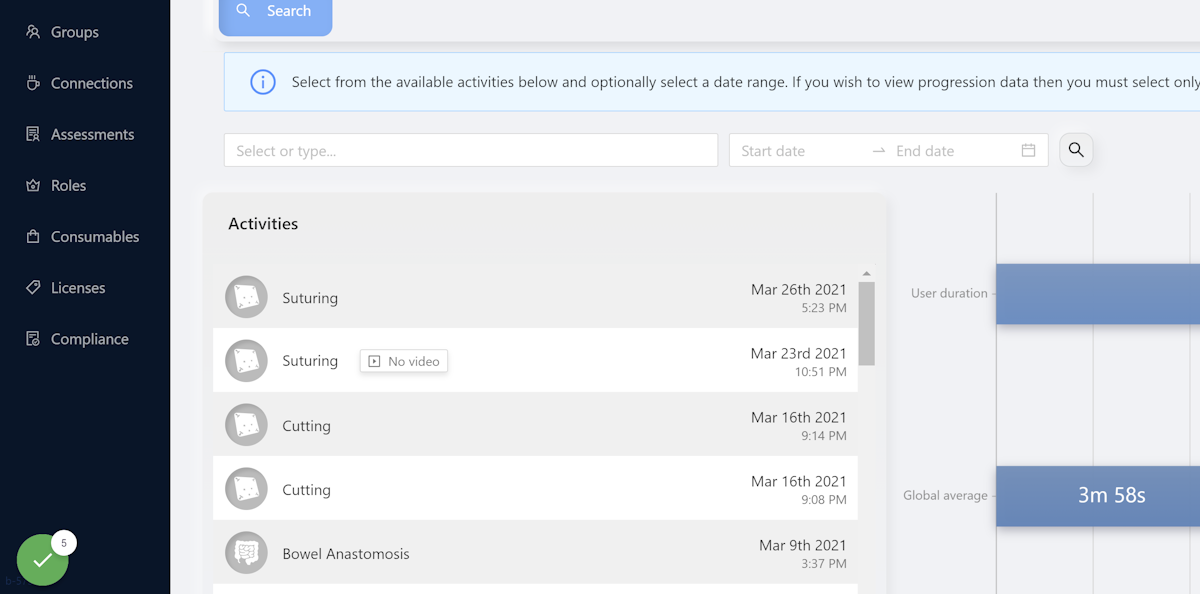The height and width of the screenshot is (594, 1200).
Task: Open the Assessments sidebar icon
Action: tap(33, 134)
